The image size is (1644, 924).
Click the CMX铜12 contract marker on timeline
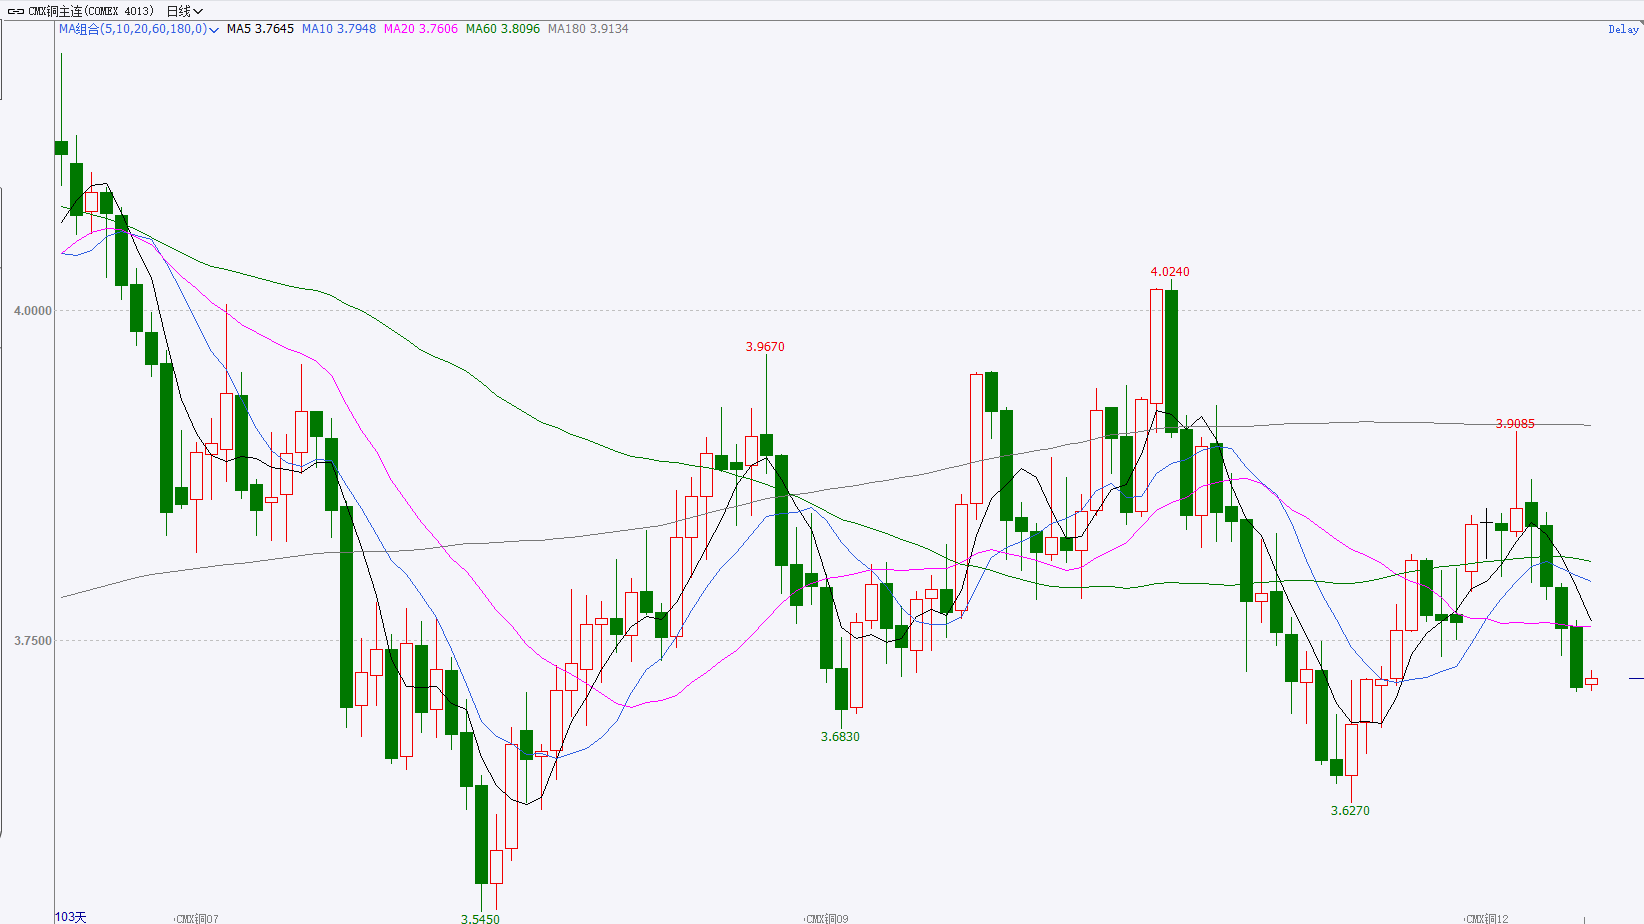pyautogui.click(x=1487, y=918)
